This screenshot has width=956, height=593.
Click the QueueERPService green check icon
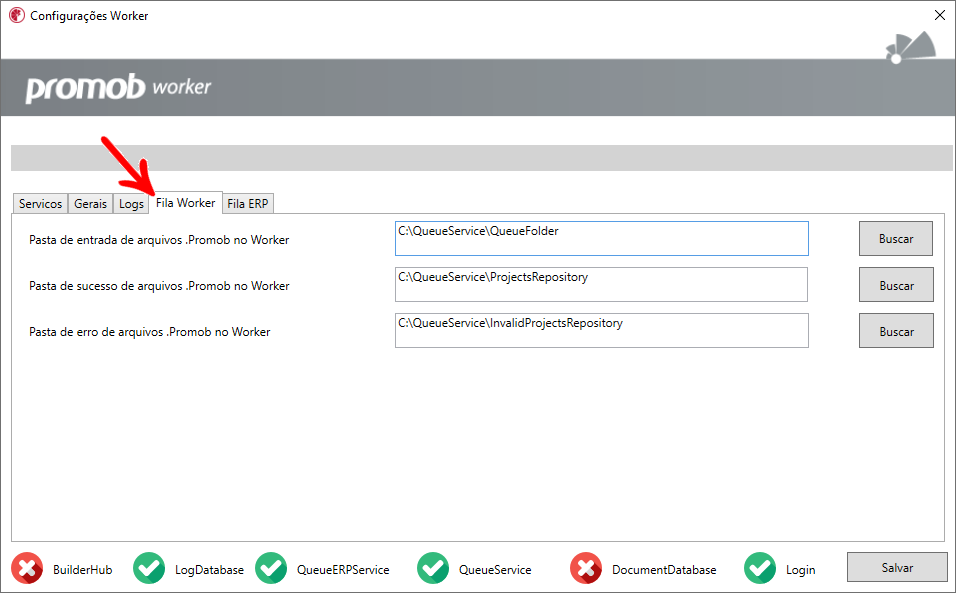271,568
